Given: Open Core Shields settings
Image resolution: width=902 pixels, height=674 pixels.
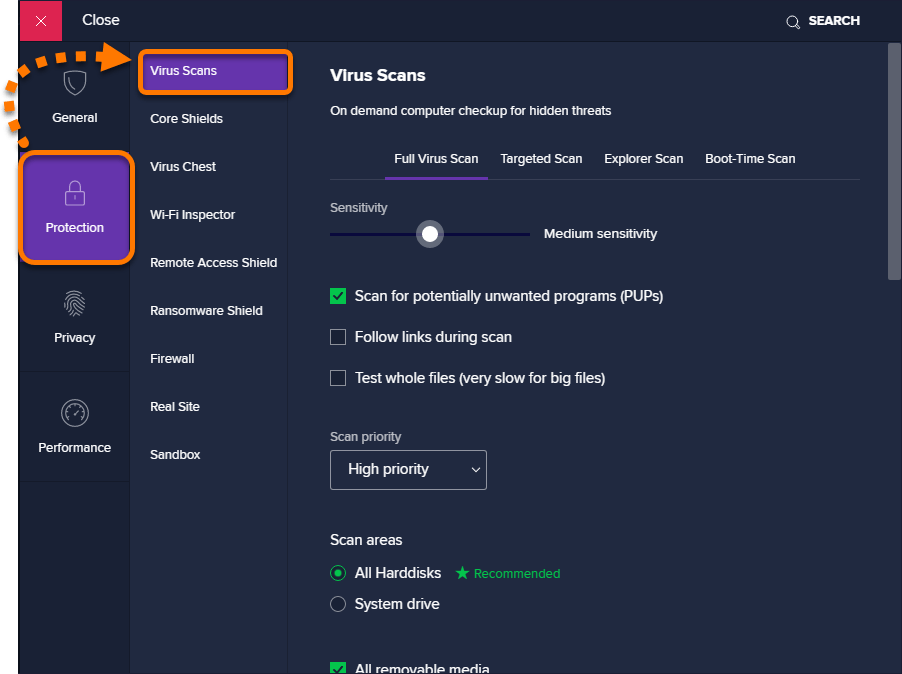Looking at the screenshot, I should tap(186, 118).
